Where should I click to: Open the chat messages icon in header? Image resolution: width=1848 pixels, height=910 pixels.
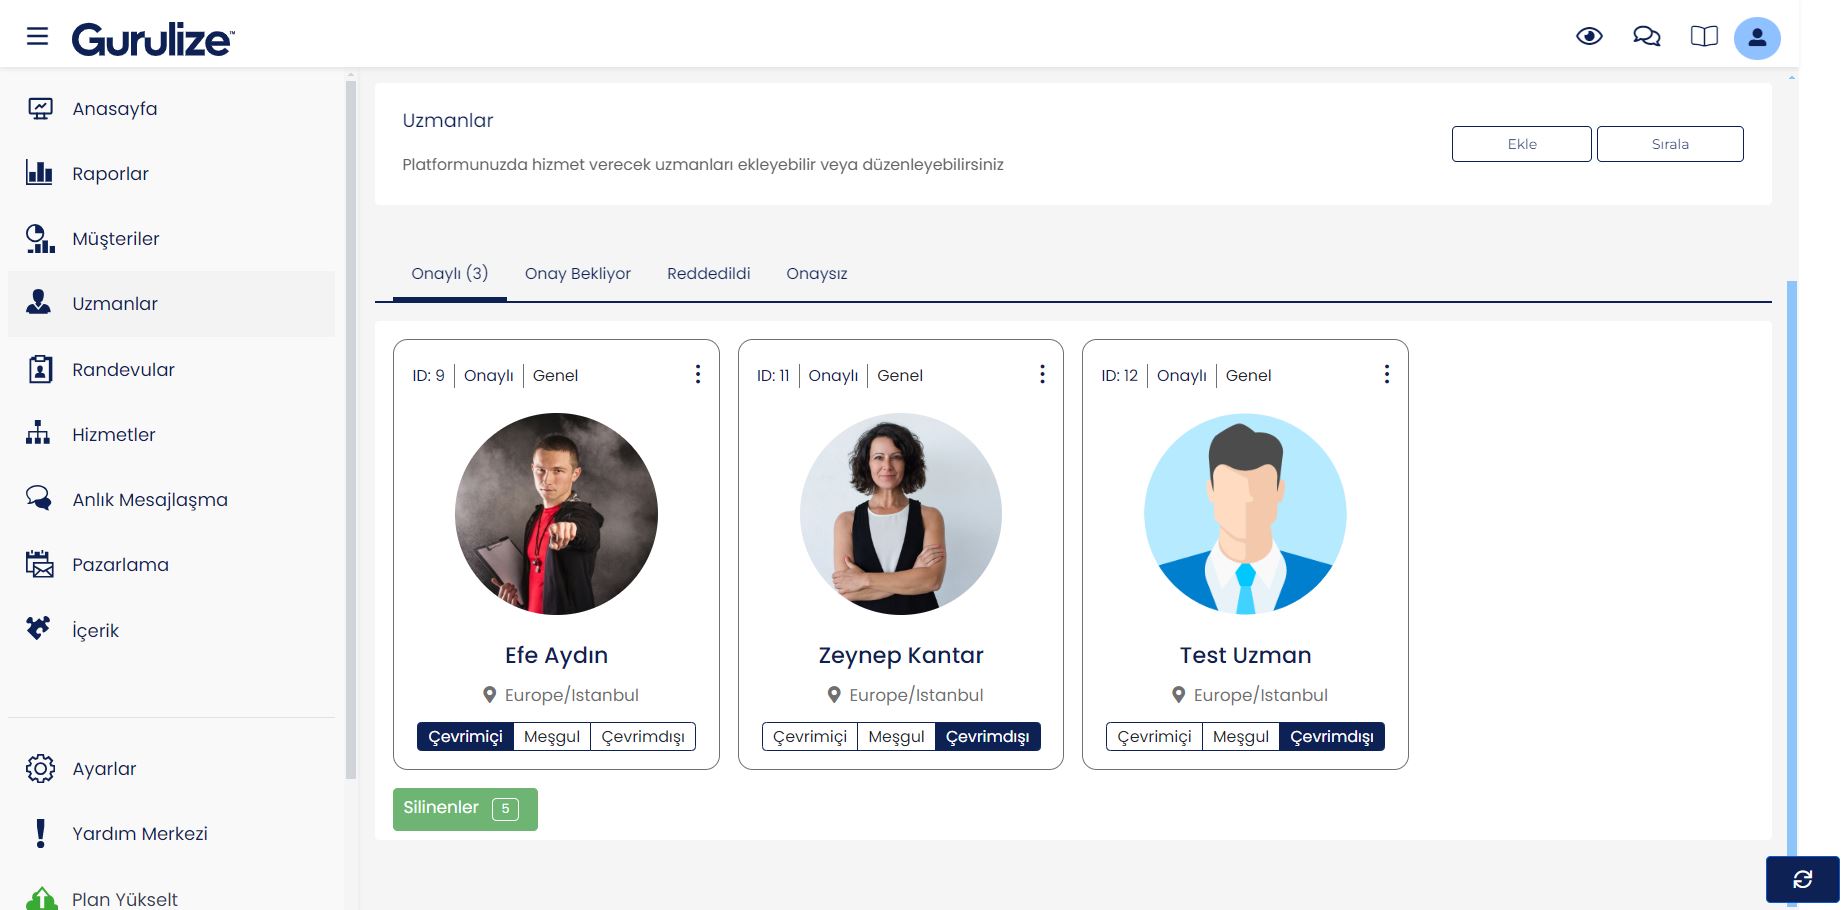[x=1646, y=37]
